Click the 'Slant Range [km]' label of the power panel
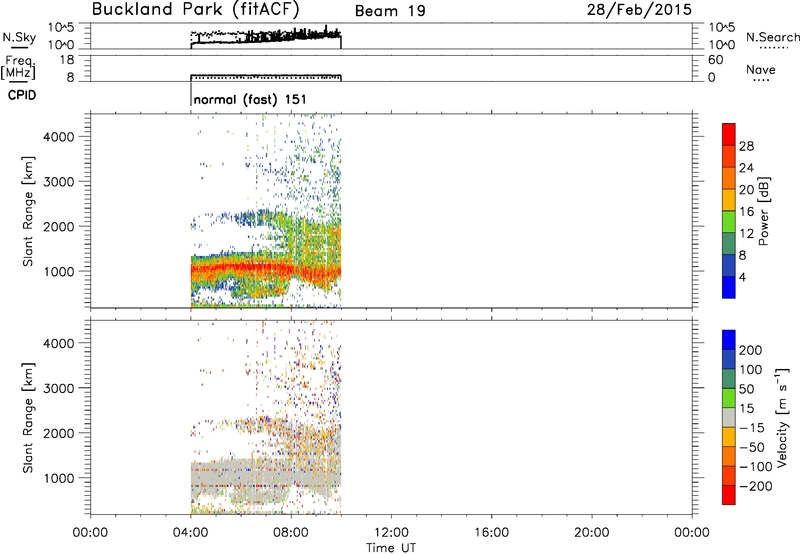This screenshot has height=554, width=800. pyautogui.click(x=28, y=211)
